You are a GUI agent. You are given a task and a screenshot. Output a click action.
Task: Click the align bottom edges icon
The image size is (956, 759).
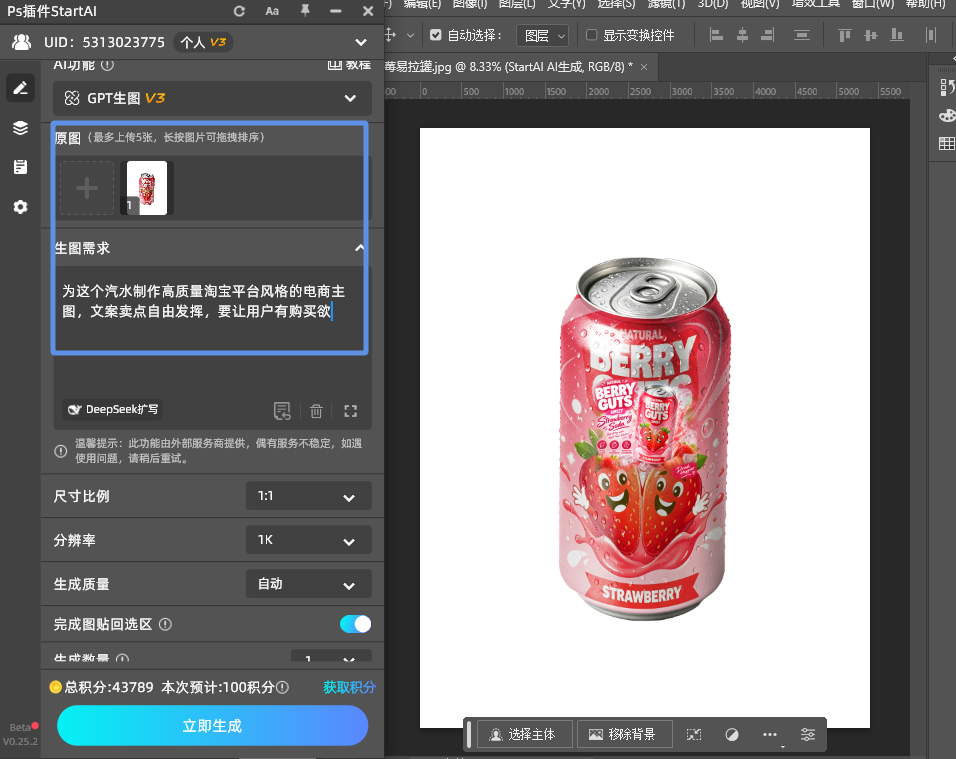(897, 35)
